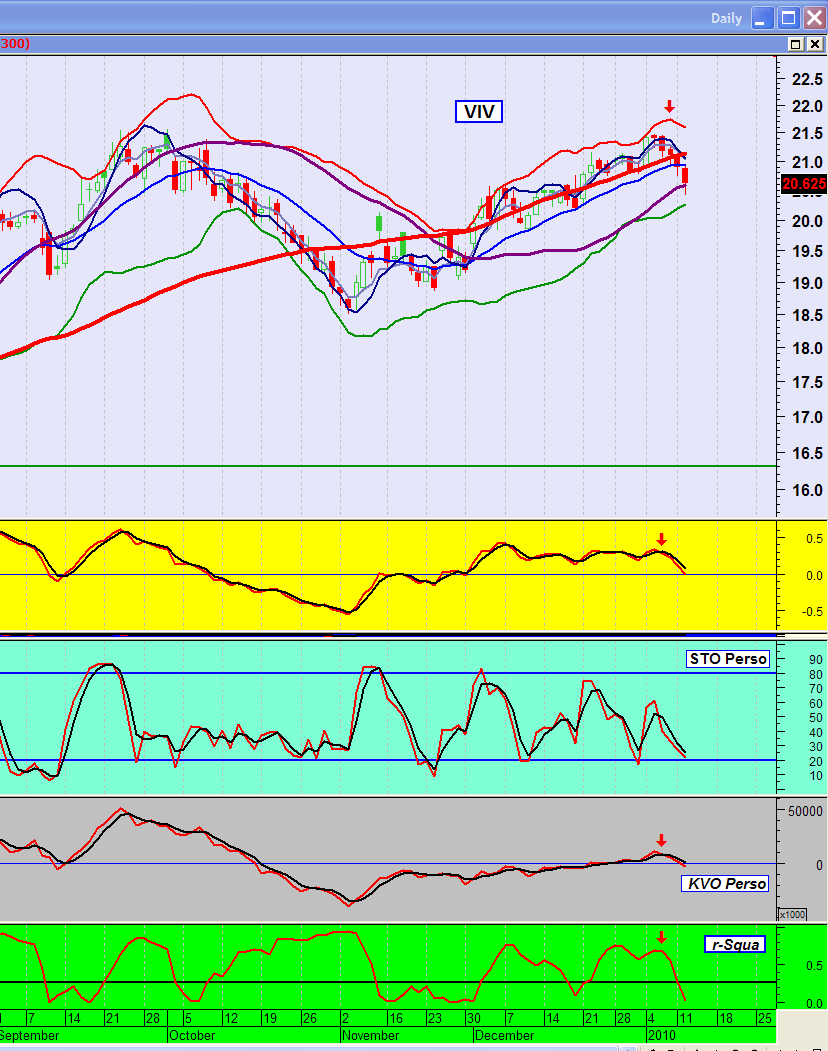Click the October 5 date label
The width and height of the screenshot is (828, 1051).
[188, 1018]
